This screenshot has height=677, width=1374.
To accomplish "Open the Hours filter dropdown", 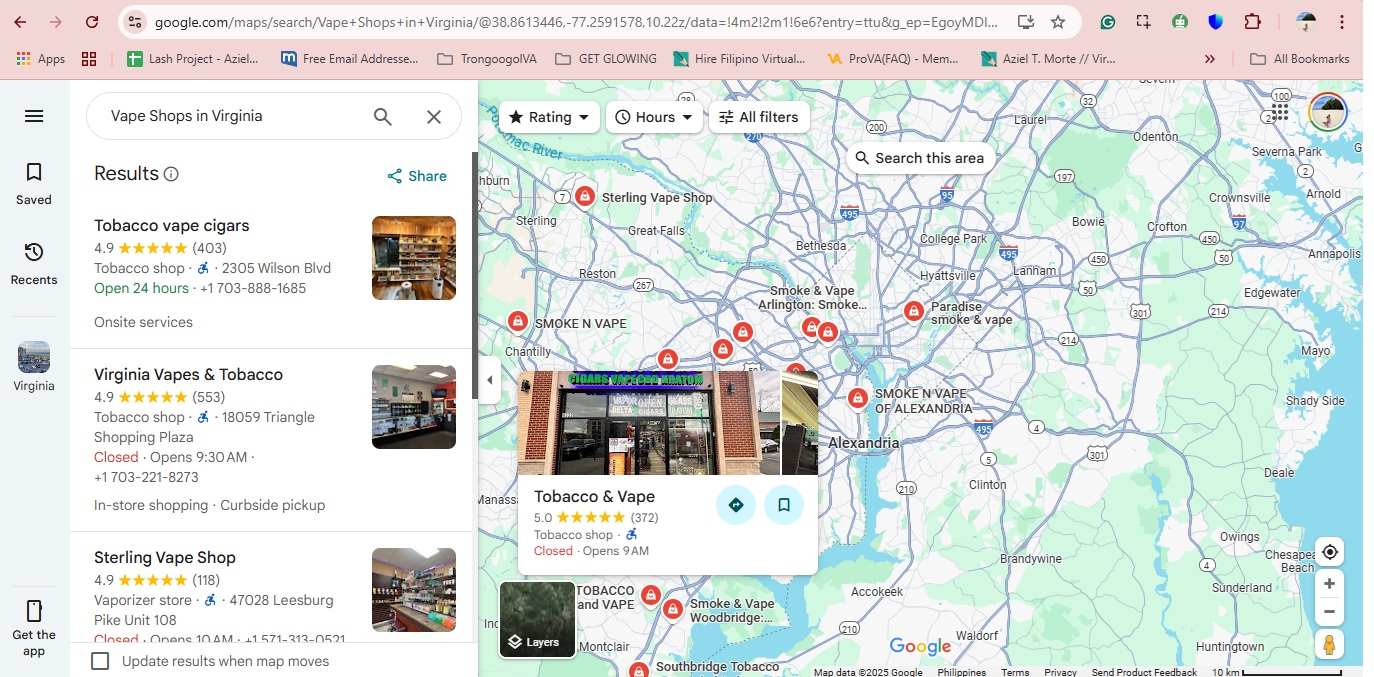I will coord(654,117).
